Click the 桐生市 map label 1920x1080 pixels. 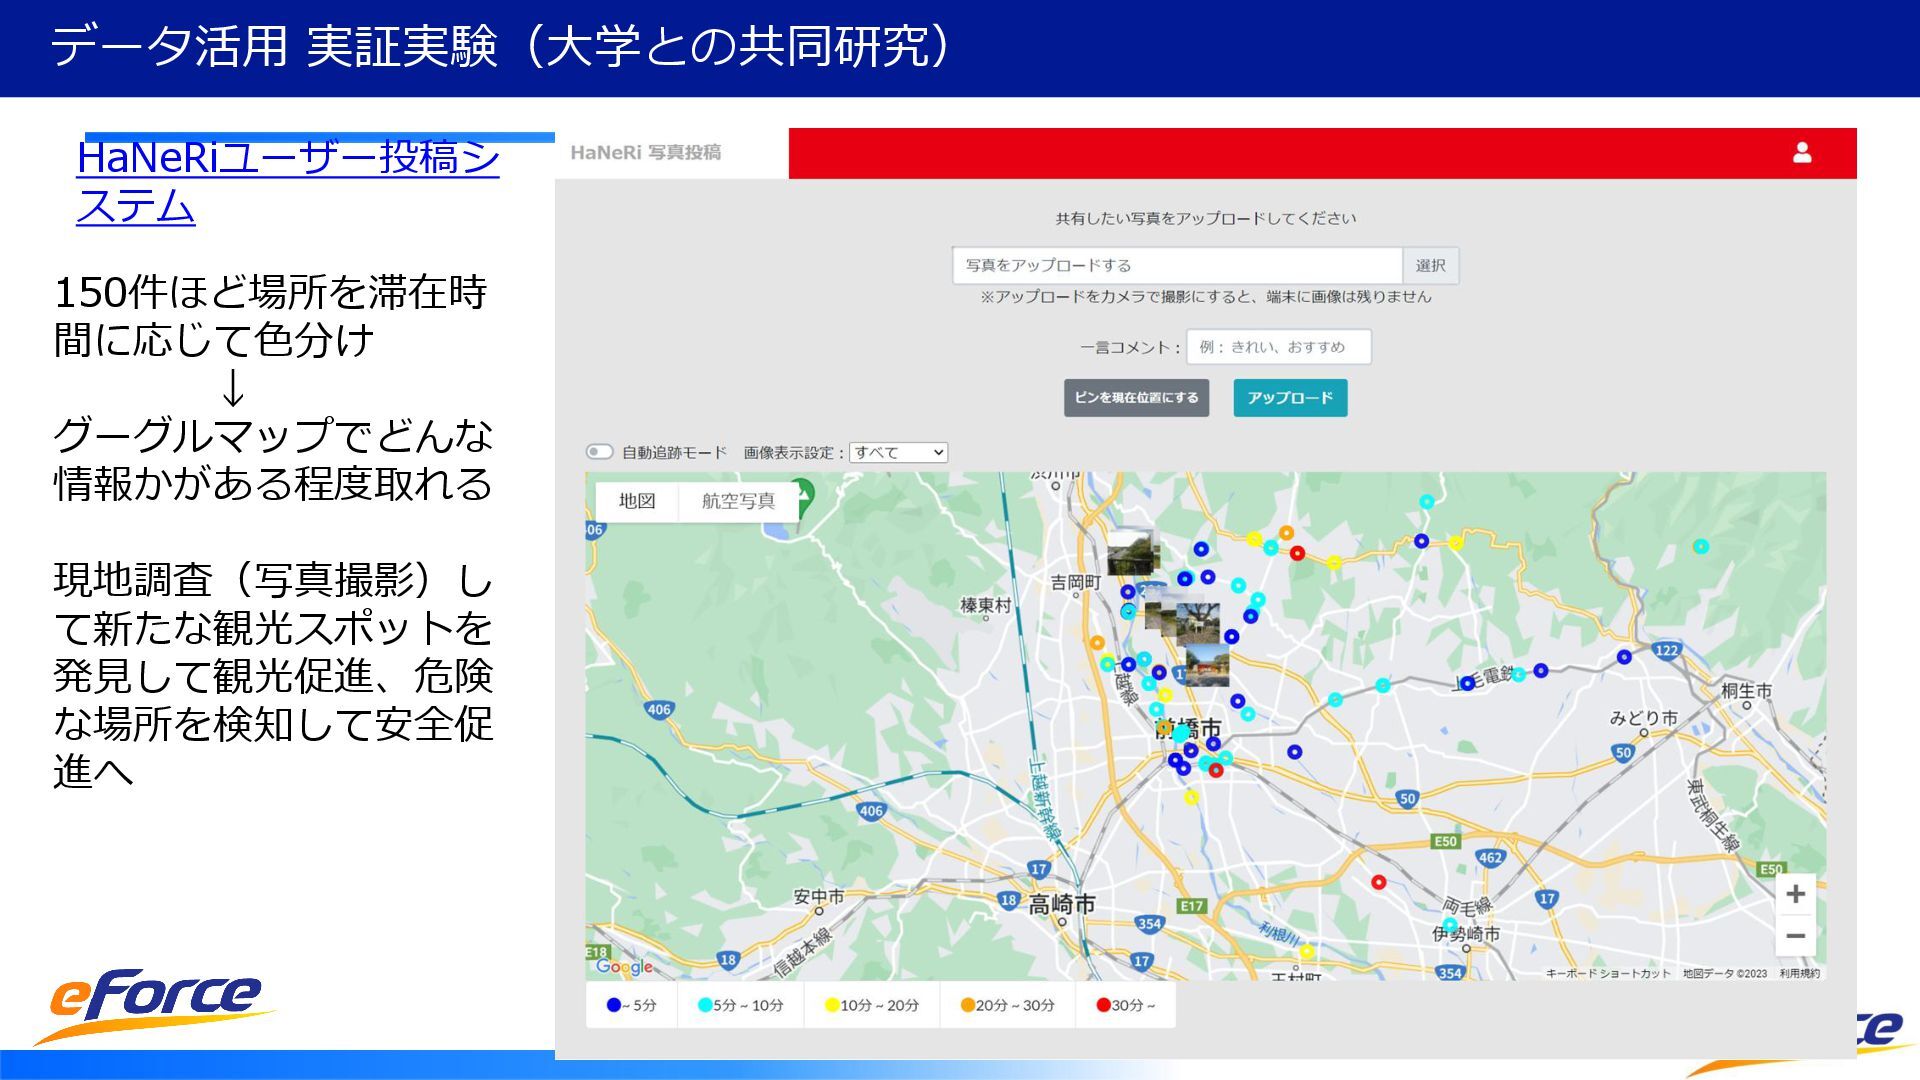tap(1746, 691)
